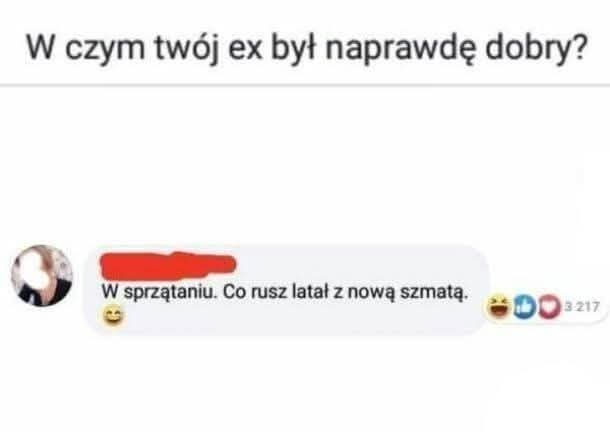Click the comment text starting 'W sprzątaniu'
This screenshot has height=432, width=610.
point(284,292)
